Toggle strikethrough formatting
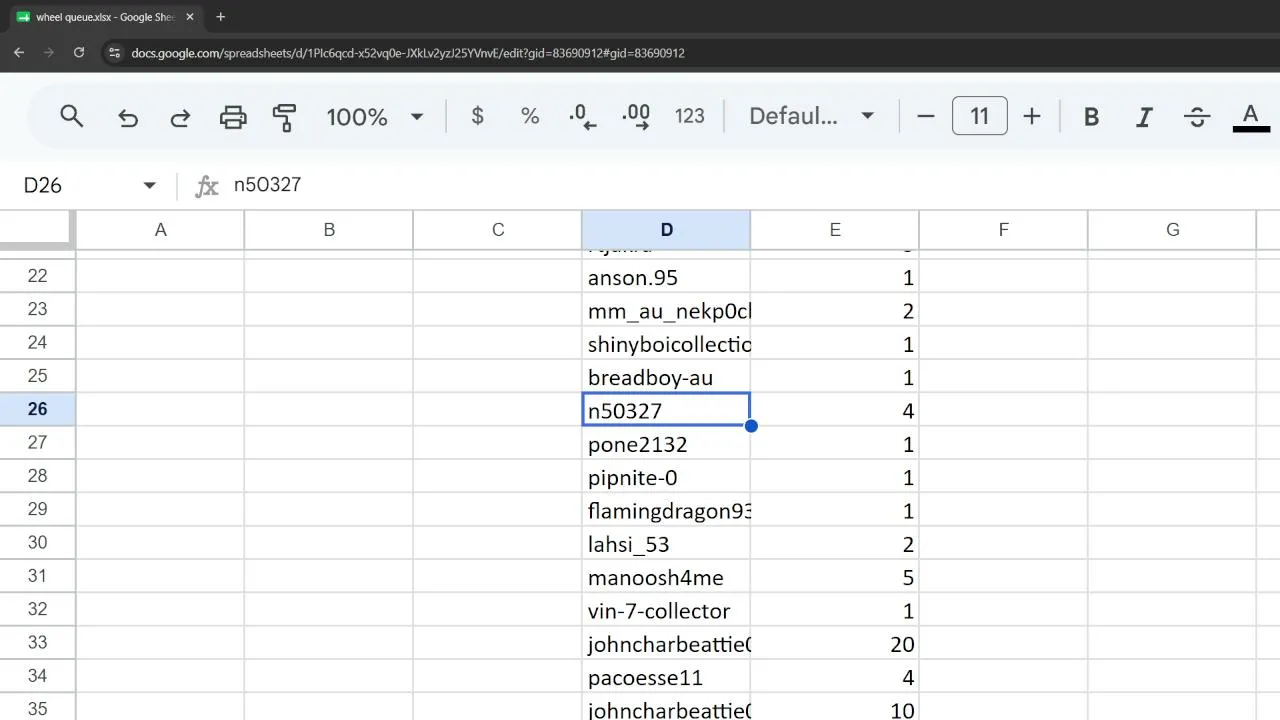This screenshot has width=1280, height=720. 1197,117
